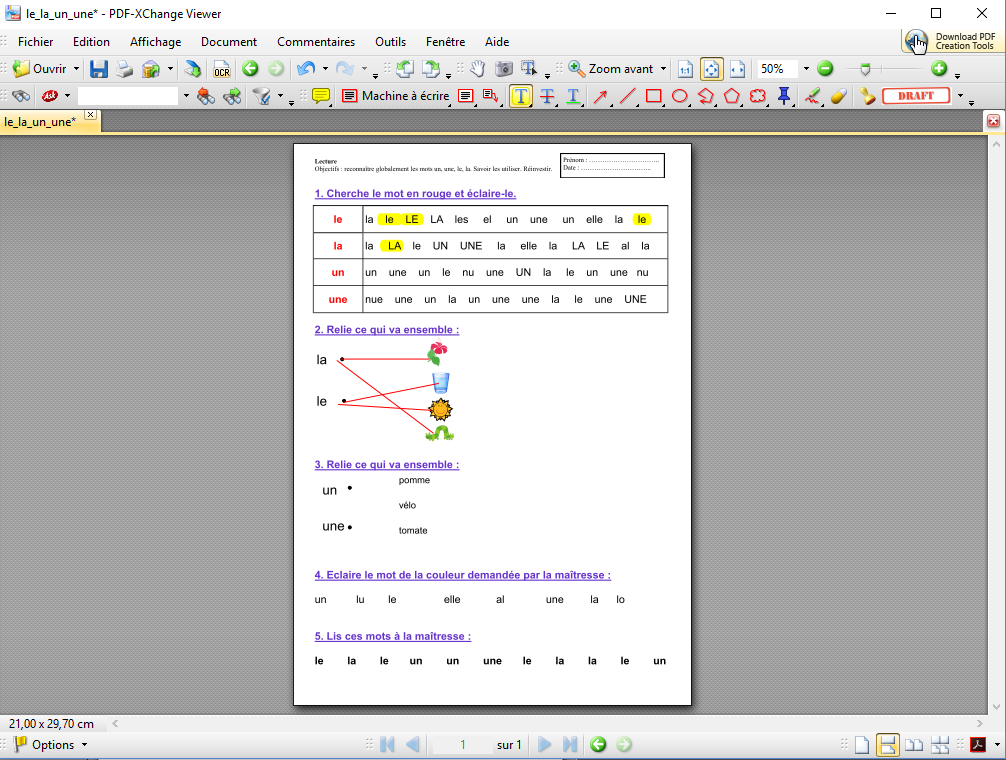Switch to continuous page layout
Screen dimensions: 1006x760
pos(887,744)
